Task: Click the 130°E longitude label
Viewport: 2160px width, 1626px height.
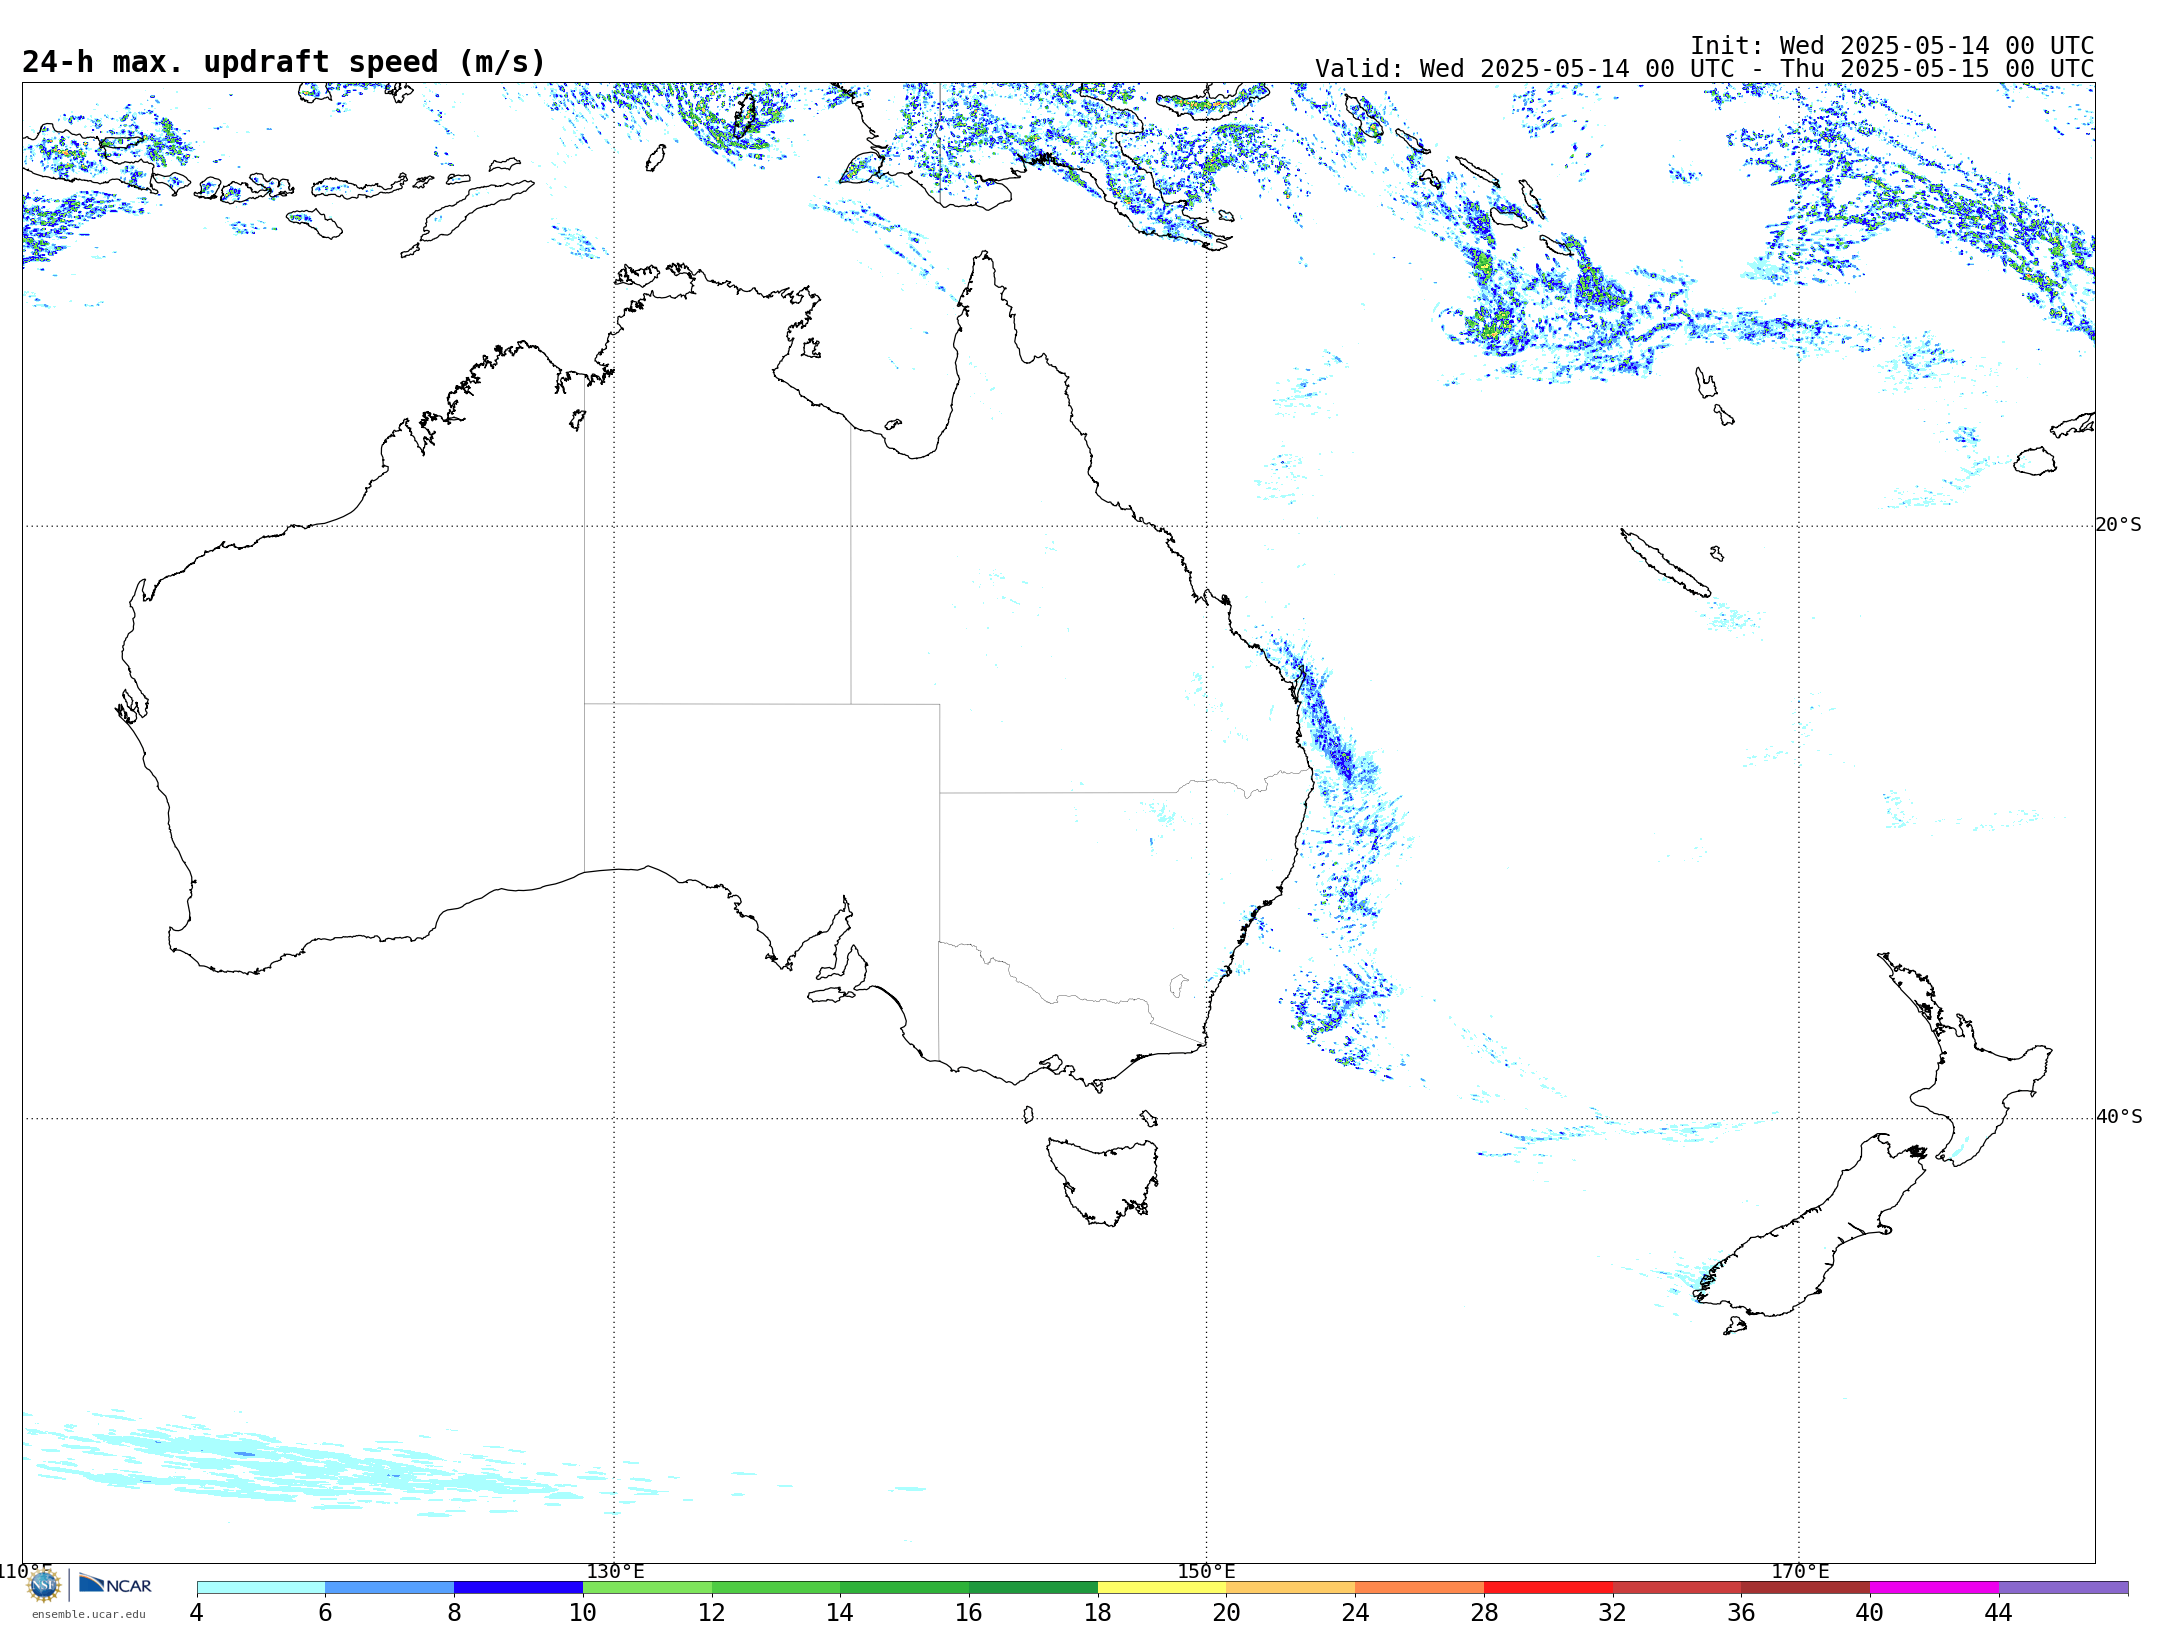Action: [615, 1572]
